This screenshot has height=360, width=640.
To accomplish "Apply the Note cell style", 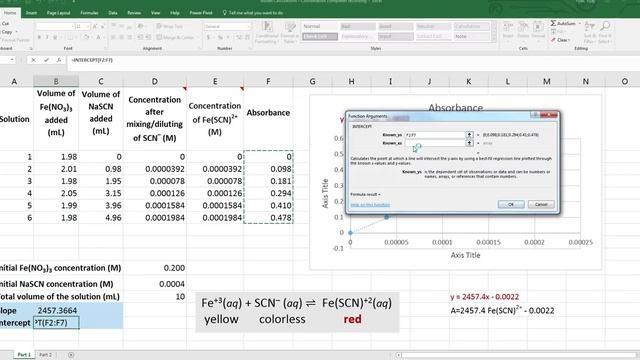I will (x=472, y=37).
